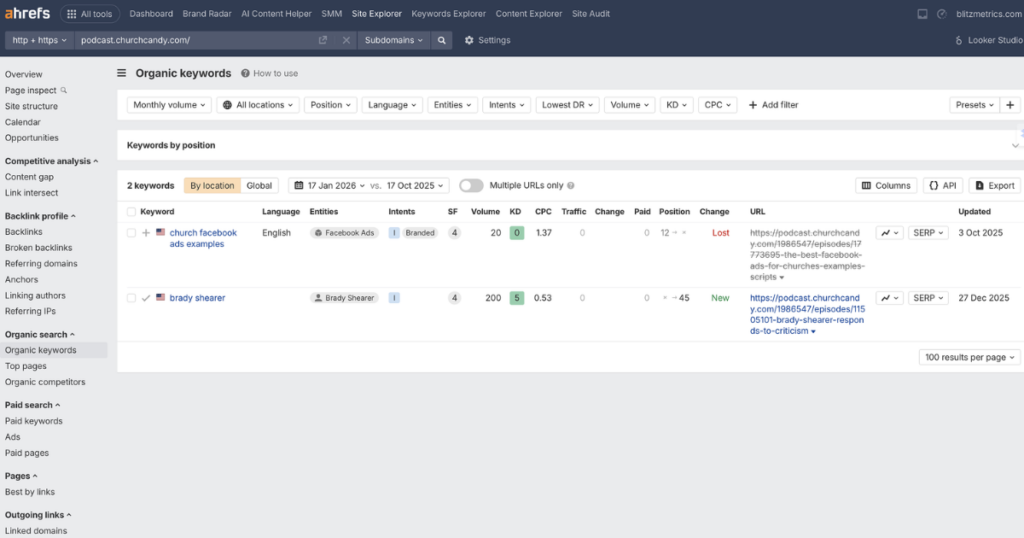Viewport: 1024px width, 538px height.
Task: Go to Dashboard
Action: [151, 14]
